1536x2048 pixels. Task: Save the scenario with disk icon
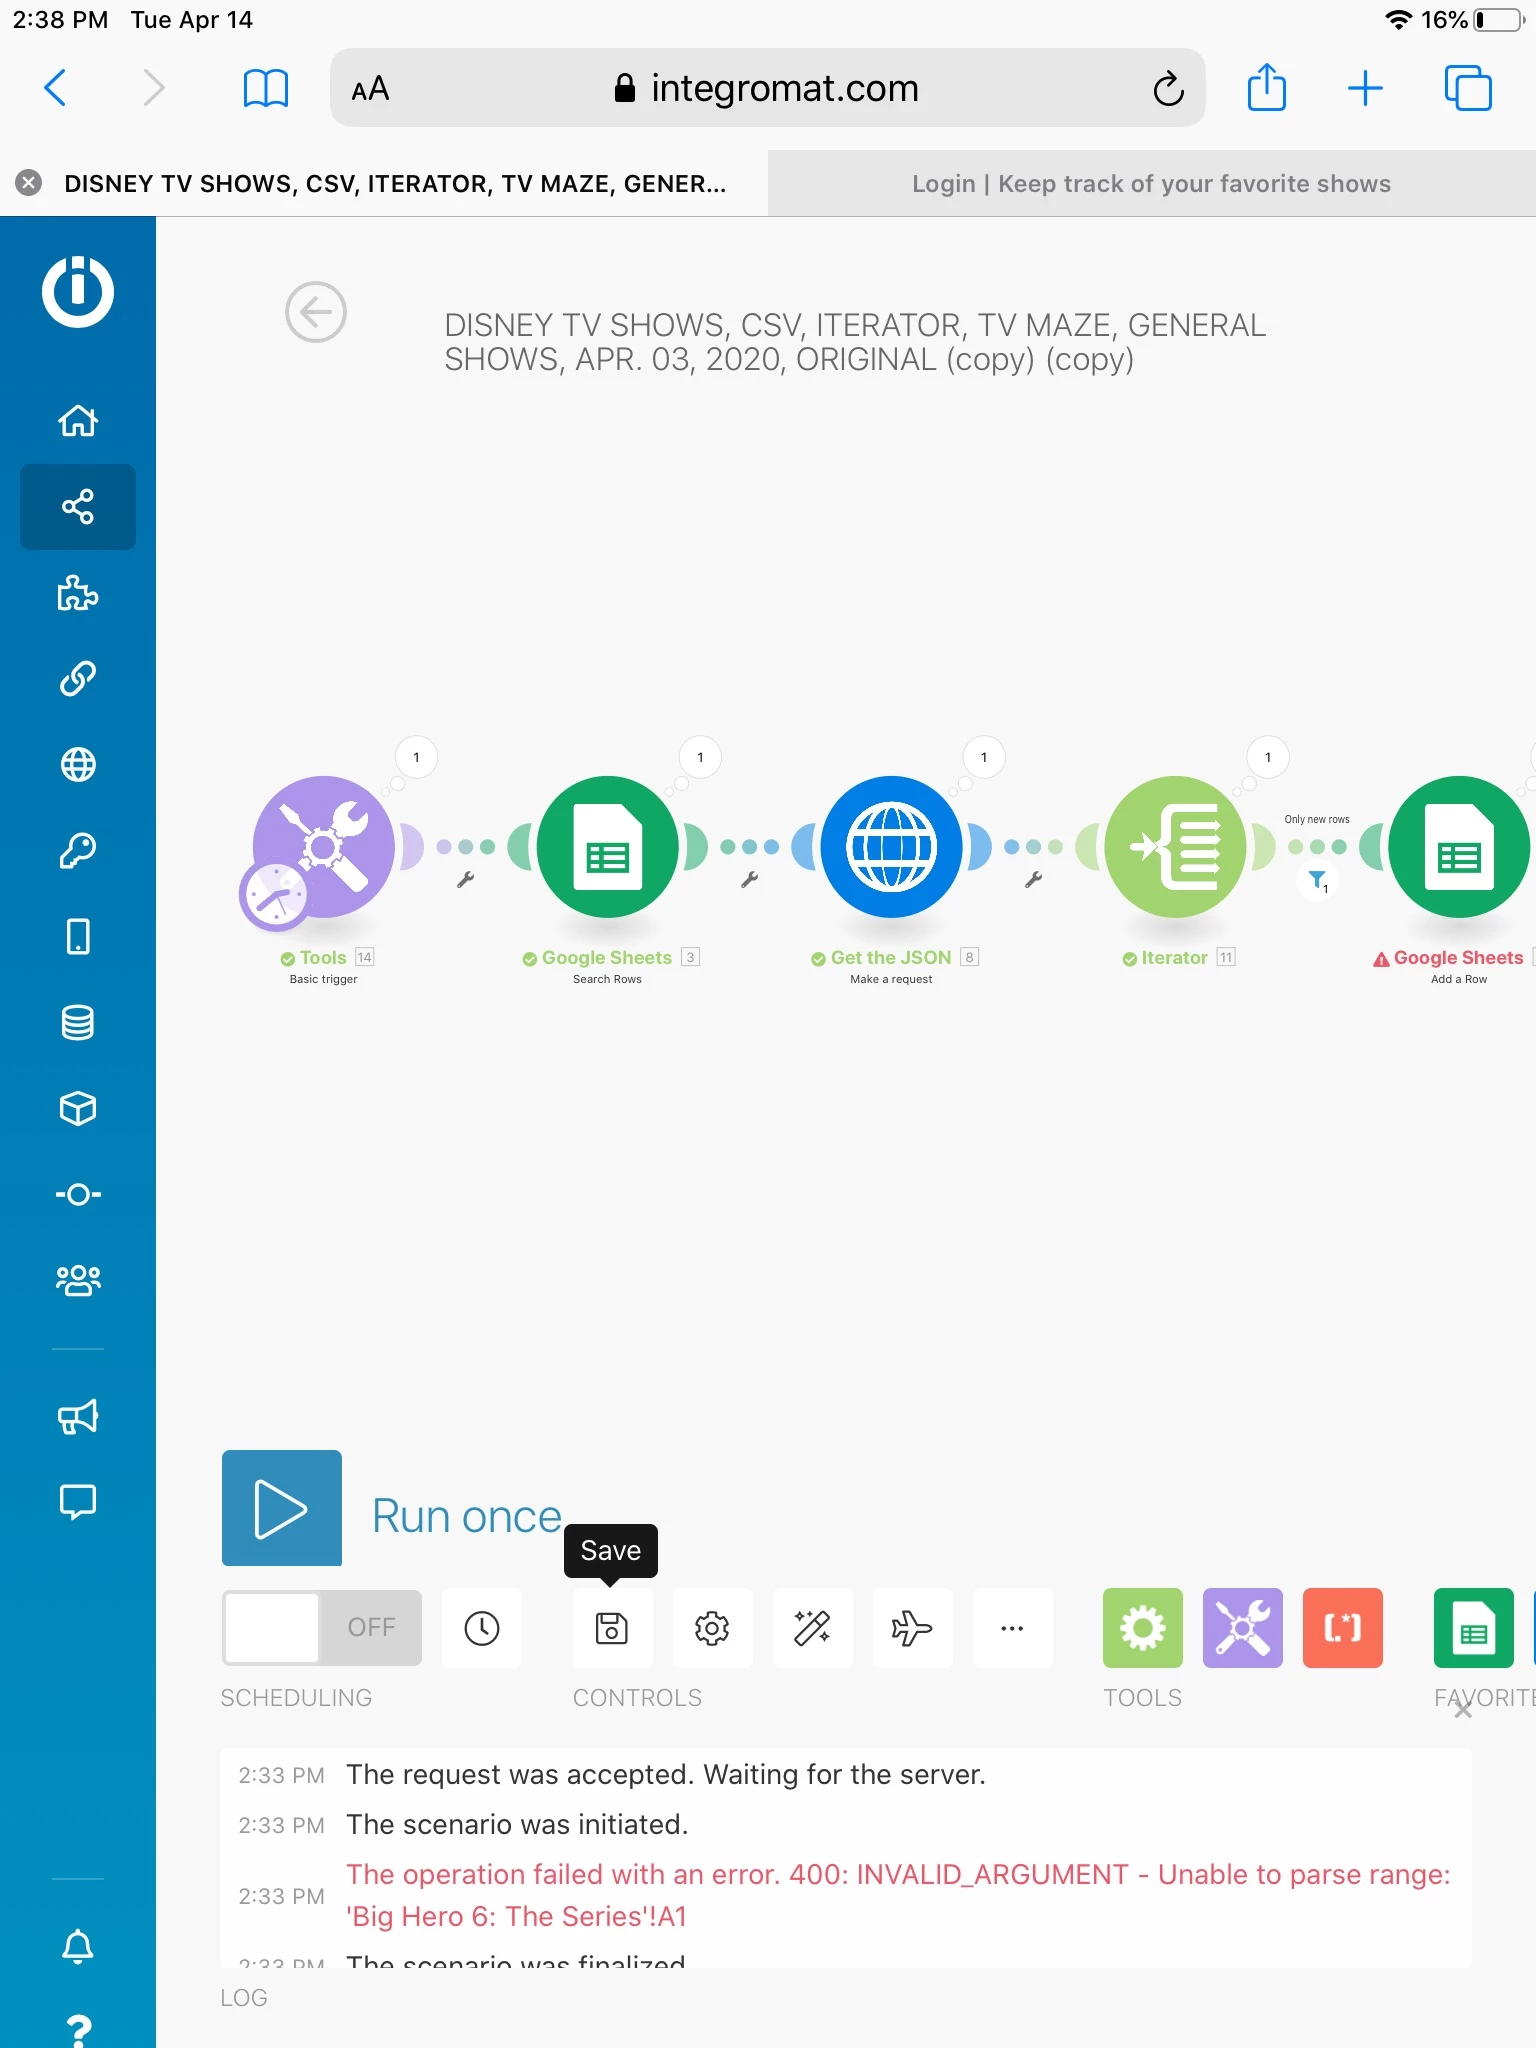point(612,1628)
